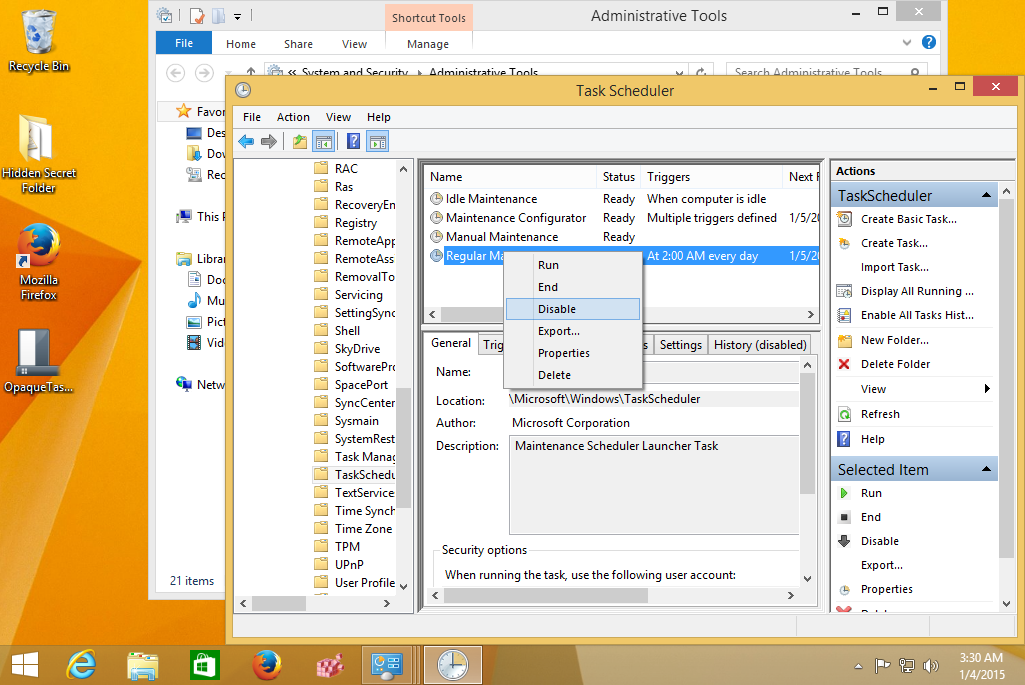Select the Mozilla Firefox desktop shortcut
Screen dimensions: 1025x685
[x=39, y=262]
